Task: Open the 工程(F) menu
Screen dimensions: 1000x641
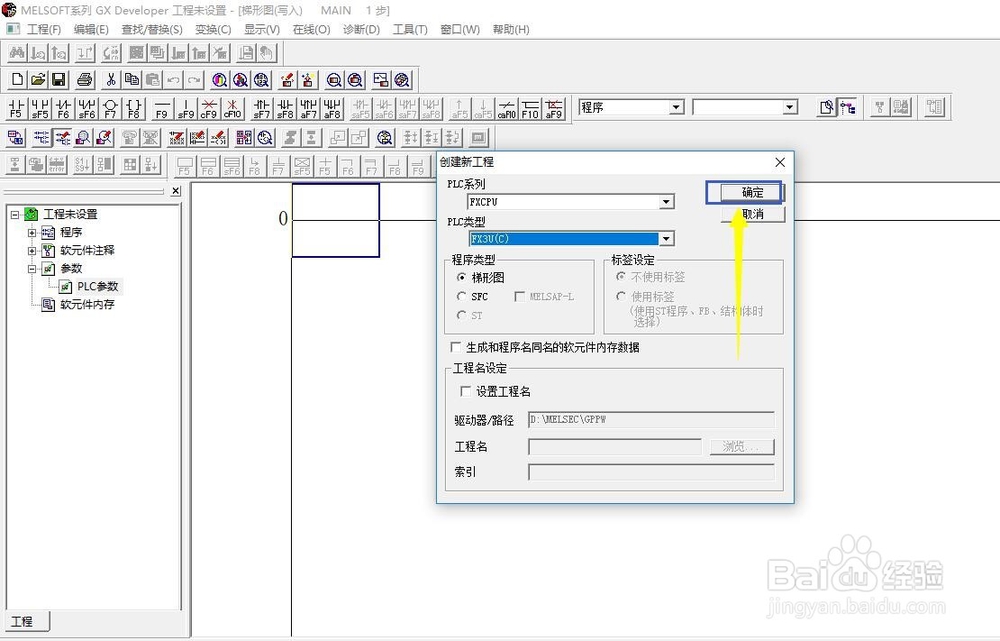Action: coord(43,29)
